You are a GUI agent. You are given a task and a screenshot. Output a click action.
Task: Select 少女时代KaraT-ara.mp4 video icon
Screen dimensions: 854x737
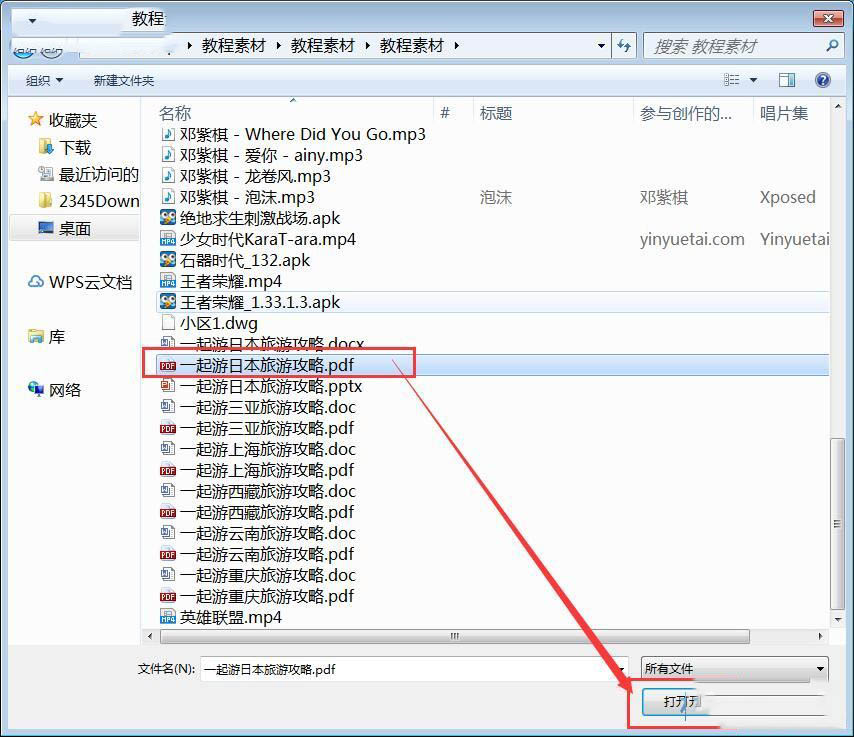click(168, 239)
